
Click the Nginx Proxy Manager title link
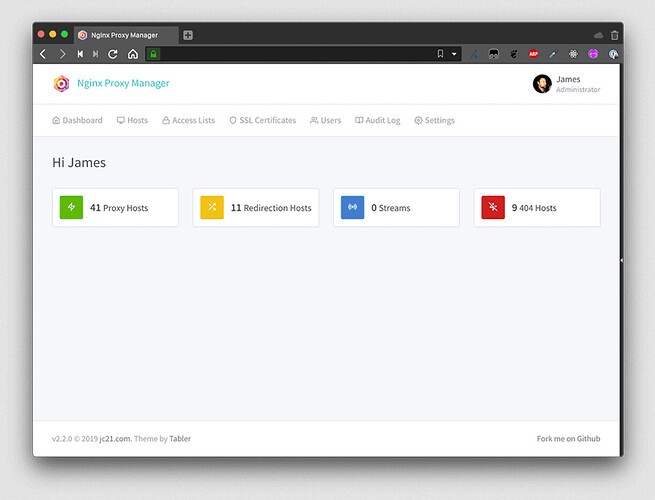tap(123, 83)
